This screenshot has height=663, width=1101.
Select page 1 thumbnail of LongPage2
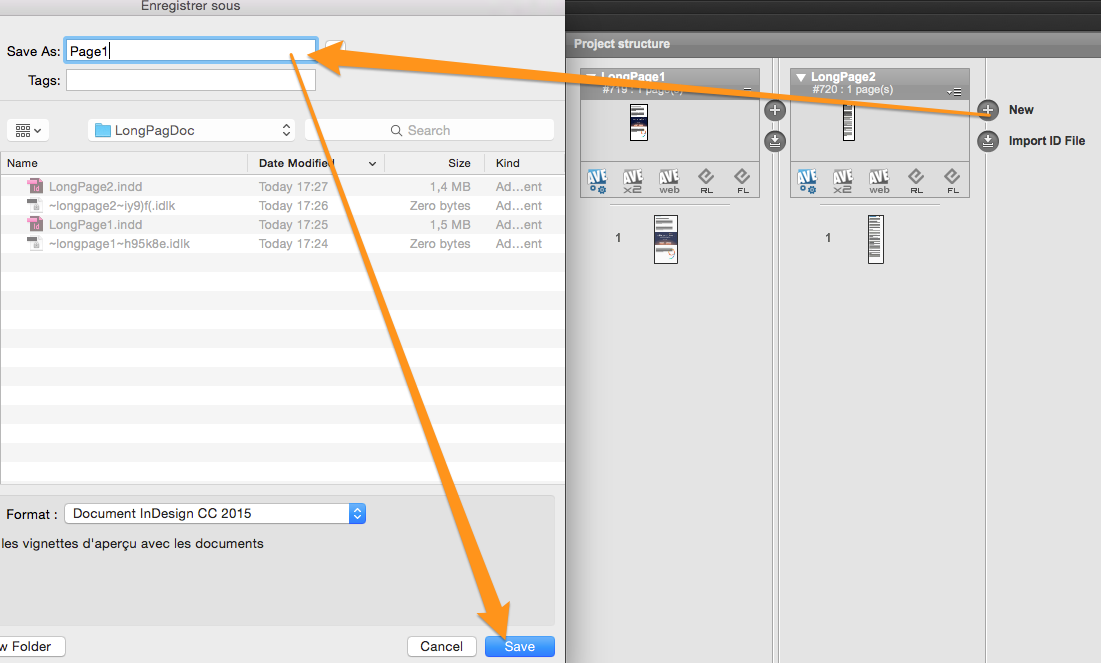tap(876, 239)
